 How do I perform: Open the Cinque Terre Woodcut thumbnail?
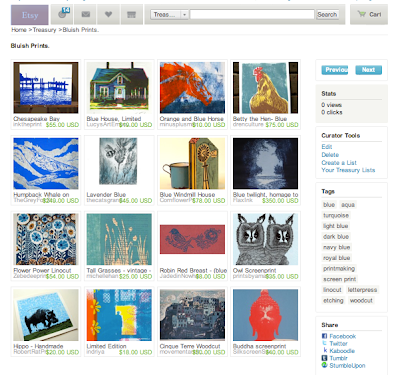[x=192, y=315]
